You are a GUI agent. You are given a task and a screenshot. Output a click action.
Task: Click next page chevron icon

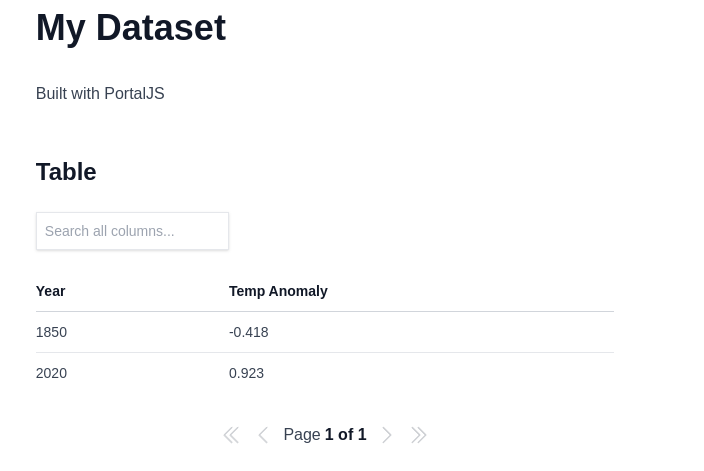click(x=387, y=435)
